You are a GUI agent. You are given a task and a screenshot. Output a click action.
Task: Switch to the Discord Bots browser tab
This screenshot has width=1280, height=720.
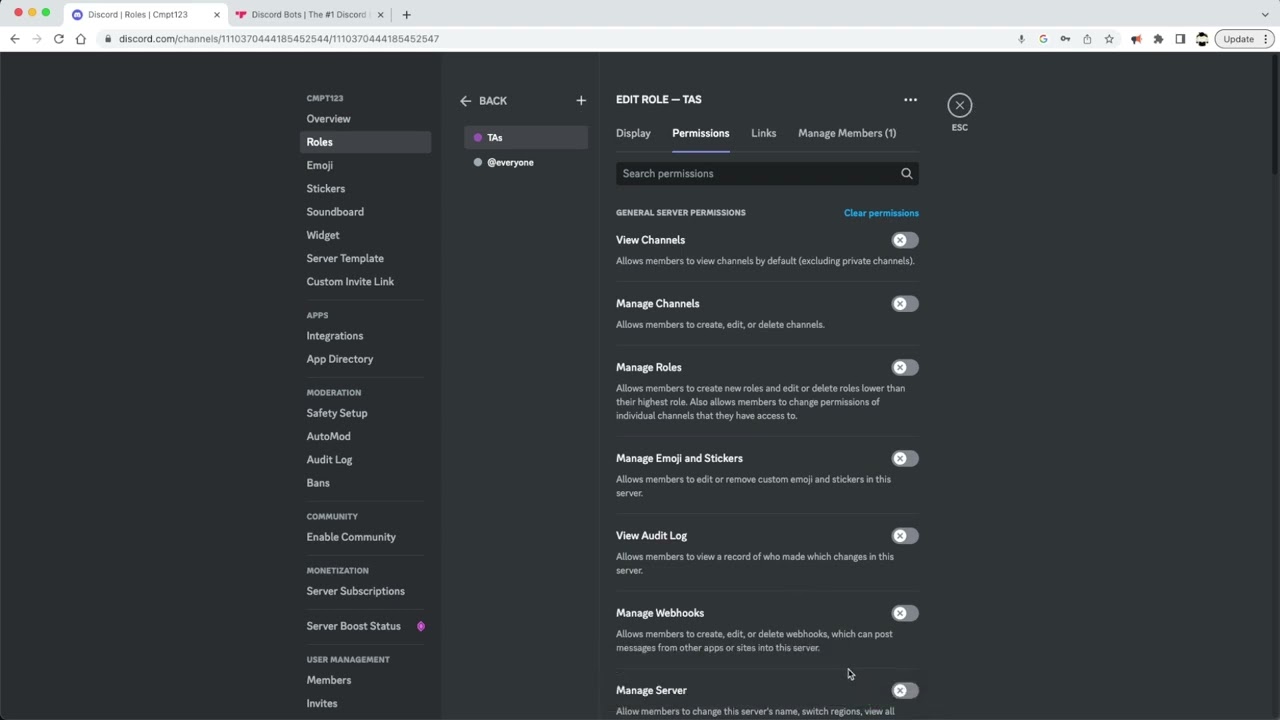(309, 15)
